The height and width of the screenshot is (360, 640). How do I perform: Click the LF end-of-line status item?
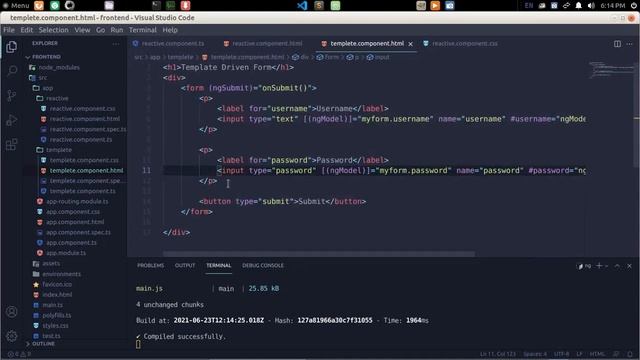pyautogui.click(x=579, y=354)
